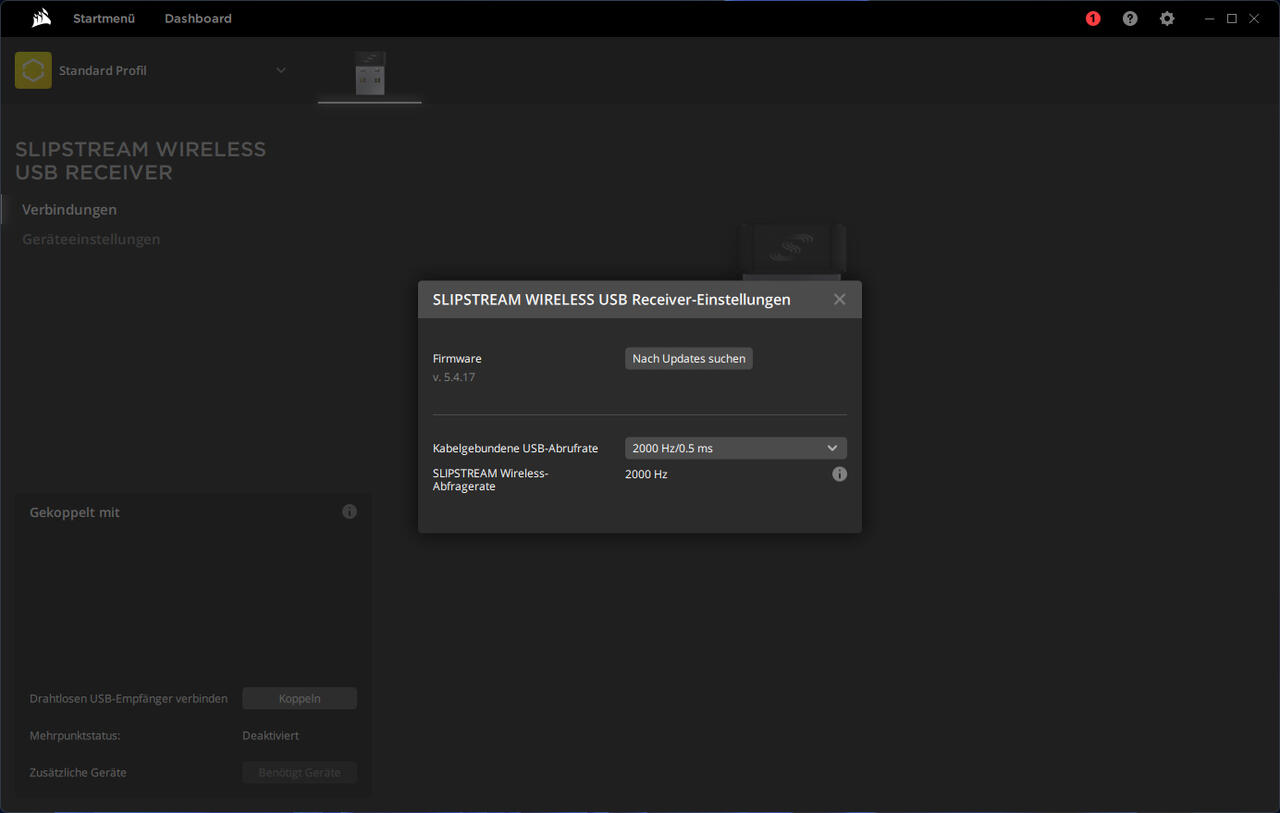The width and height of the screenshot is (1280, 813).
Task: Click the Drahtlosen USB-Empfänger verbinden label
Action: pos(129,698)
